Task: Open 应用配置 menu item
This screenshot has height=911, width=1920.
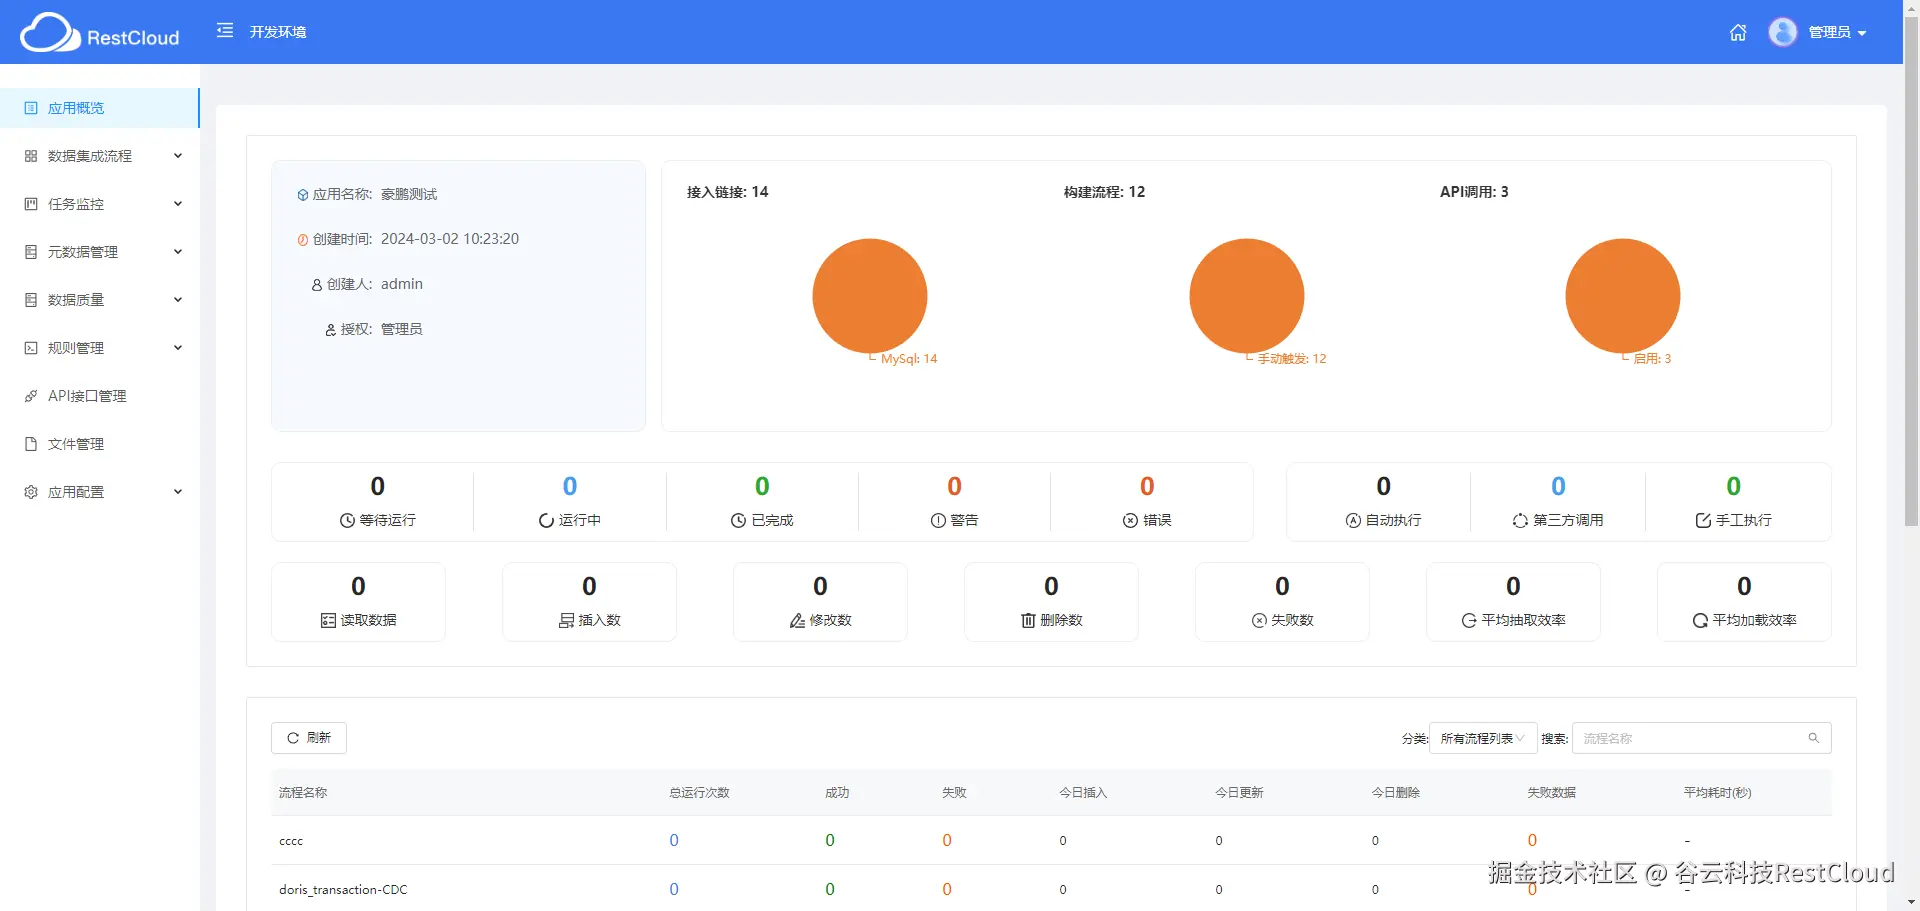Action: [100, 492]
